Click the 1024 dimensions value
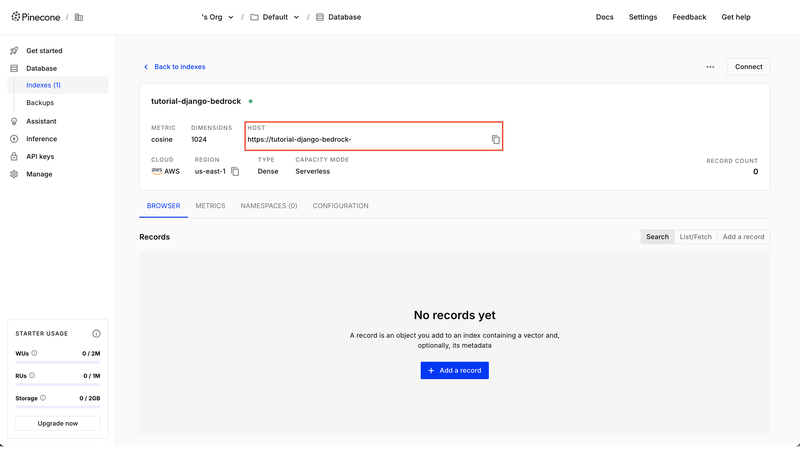Image resolution: width=800 pixels, height=472 pixels. [x=199, y=139]
